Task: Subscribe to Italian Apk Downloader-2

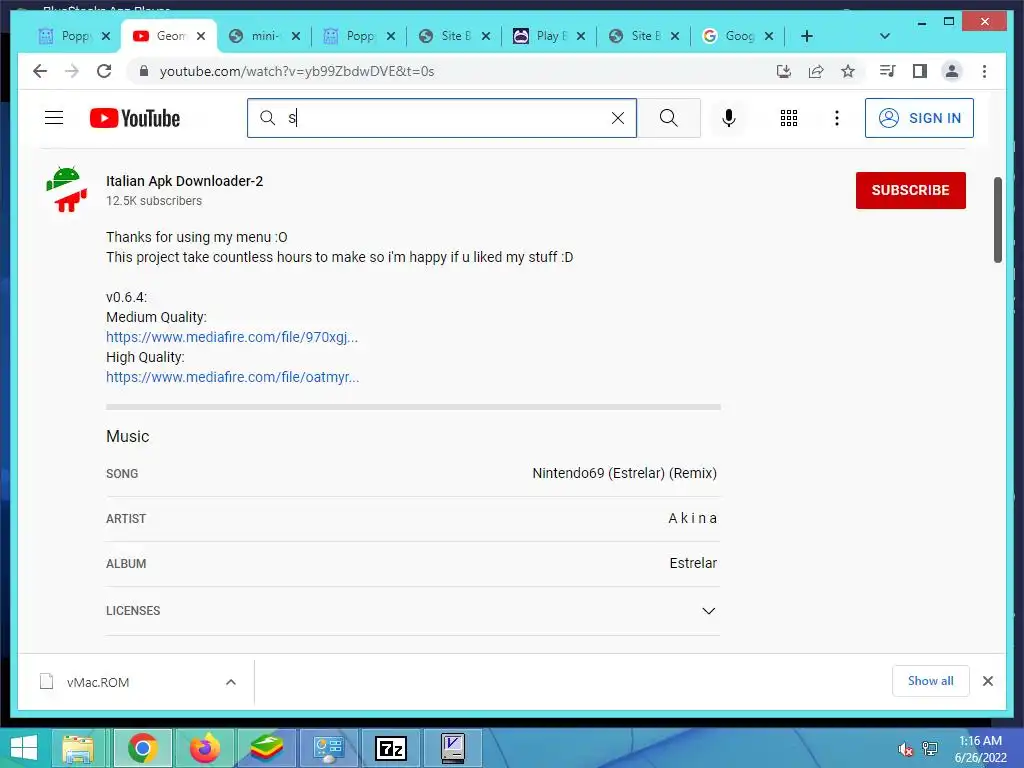Action: tap(910, 190)
